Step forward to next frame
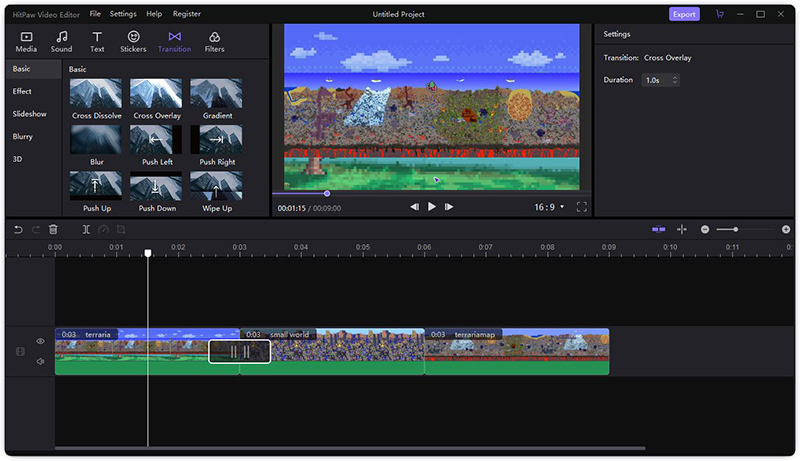This screenshot has height=461, width=800. click(449, 207)
